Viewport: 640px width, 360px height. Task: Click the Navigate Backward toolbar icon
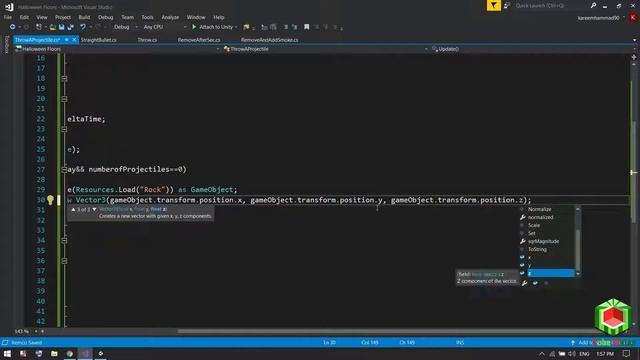point(12,27)
